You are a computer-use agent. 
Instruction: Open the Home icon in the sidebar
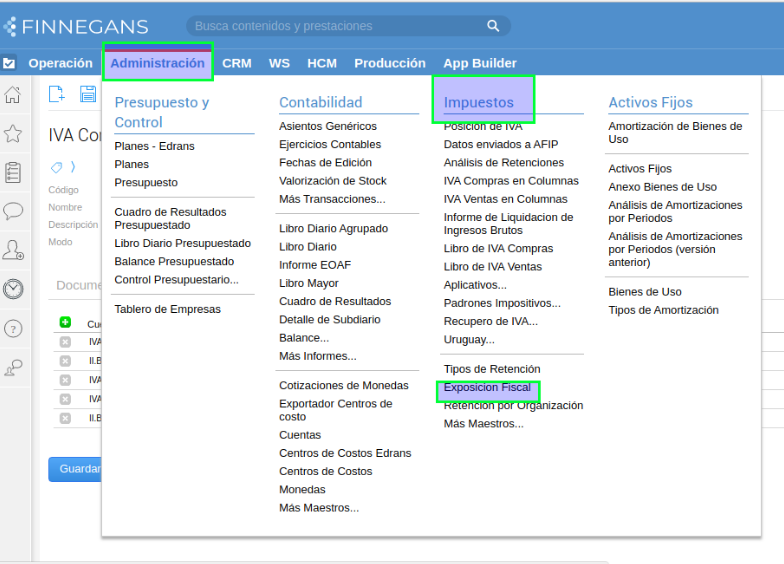tap(12, 94)
